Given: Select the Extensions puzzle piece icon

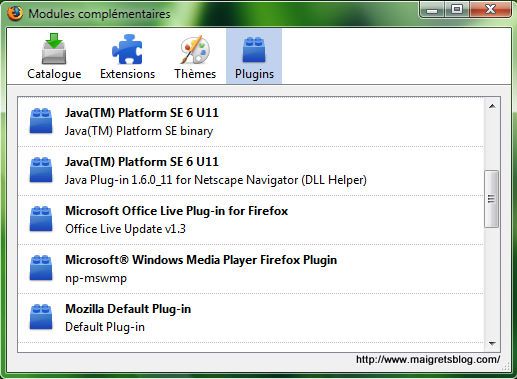Looking at the screenshot, I should click(x=127, y=49).
